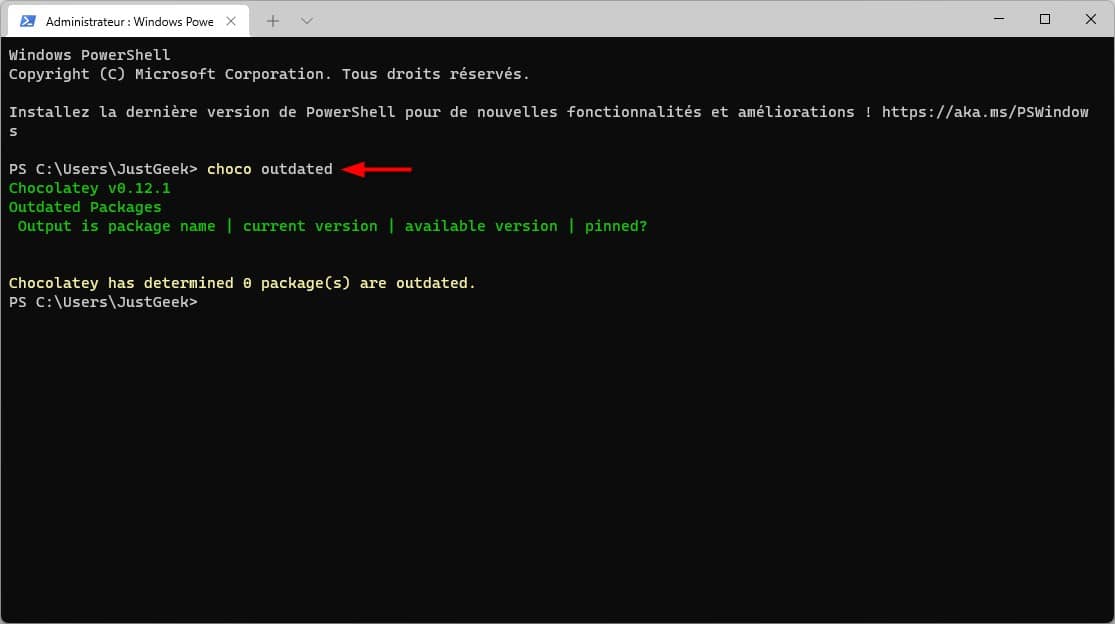Minimize the Windows Terminal window
Viewport: 1115px width, 624px height.
[999, 19]
